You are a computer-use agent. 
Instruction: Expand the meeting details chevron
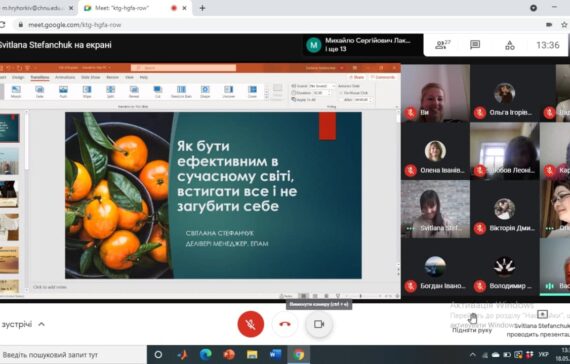pyautogui.click(x=41, y=324)
